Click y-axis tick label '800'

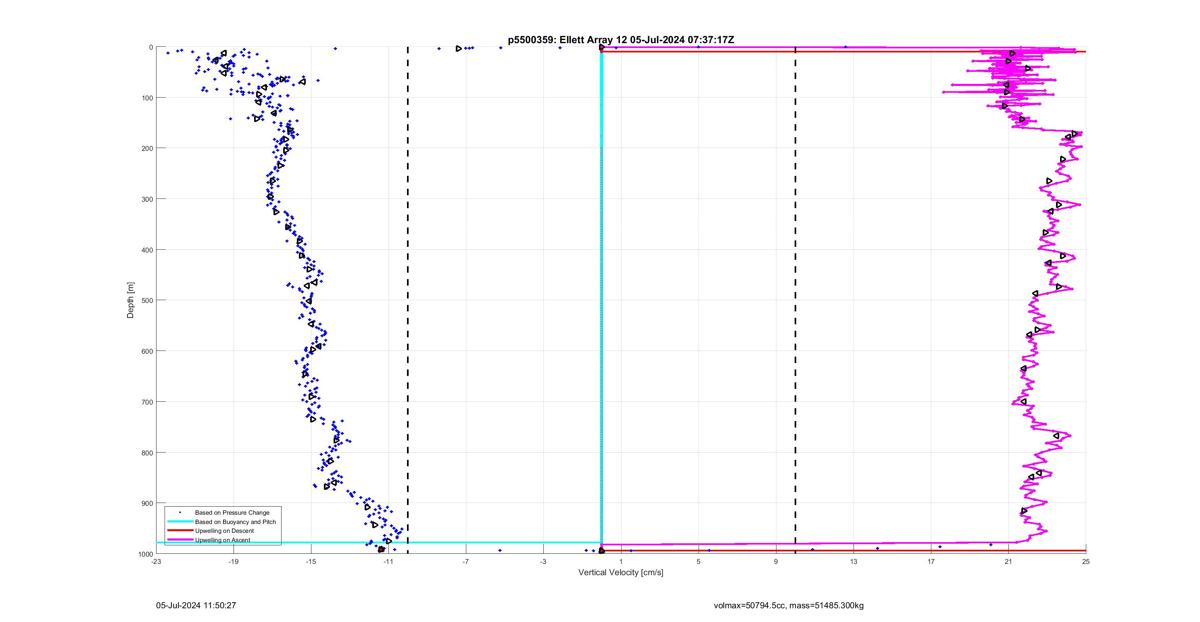click(146, 452)
